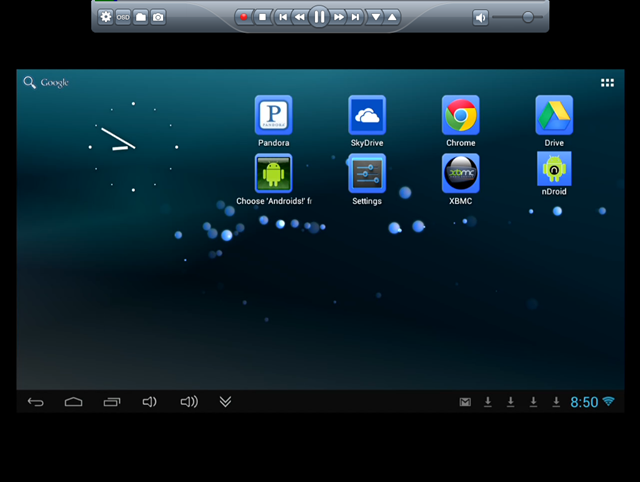Open the recent apps navigation button
The height and width of the screenshot is (482, 640).
(x=111, y=402)
